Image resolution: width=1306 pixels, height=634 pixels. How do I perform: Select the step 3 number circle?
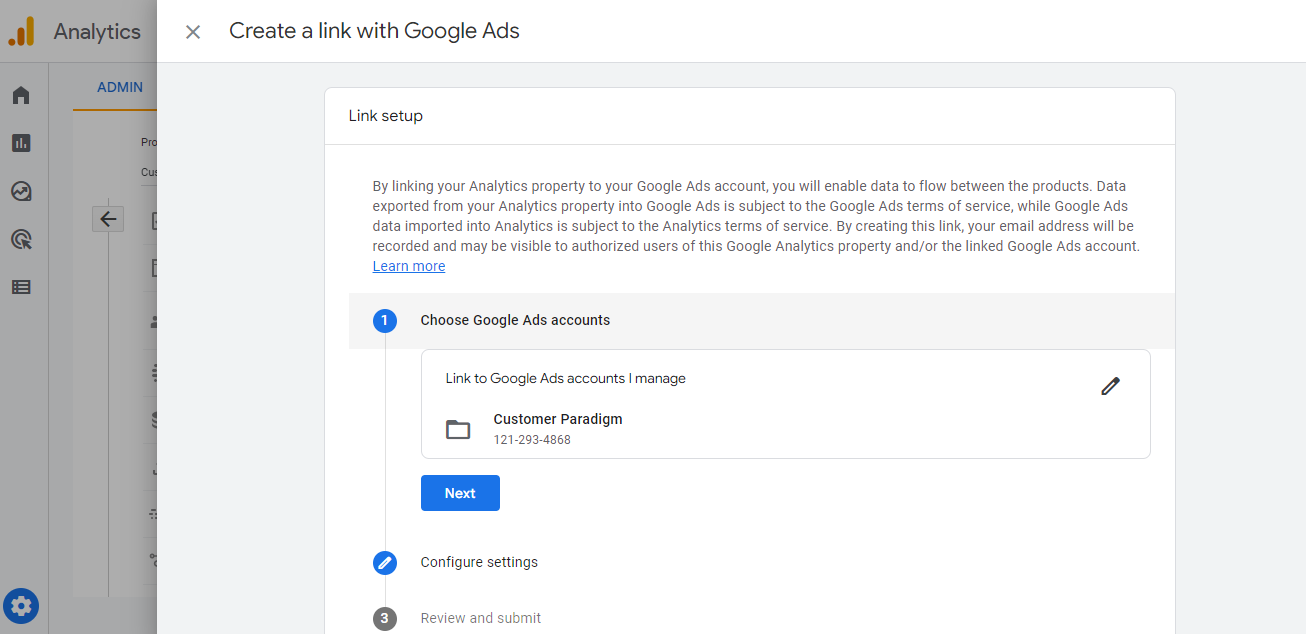tap(385, 618)
